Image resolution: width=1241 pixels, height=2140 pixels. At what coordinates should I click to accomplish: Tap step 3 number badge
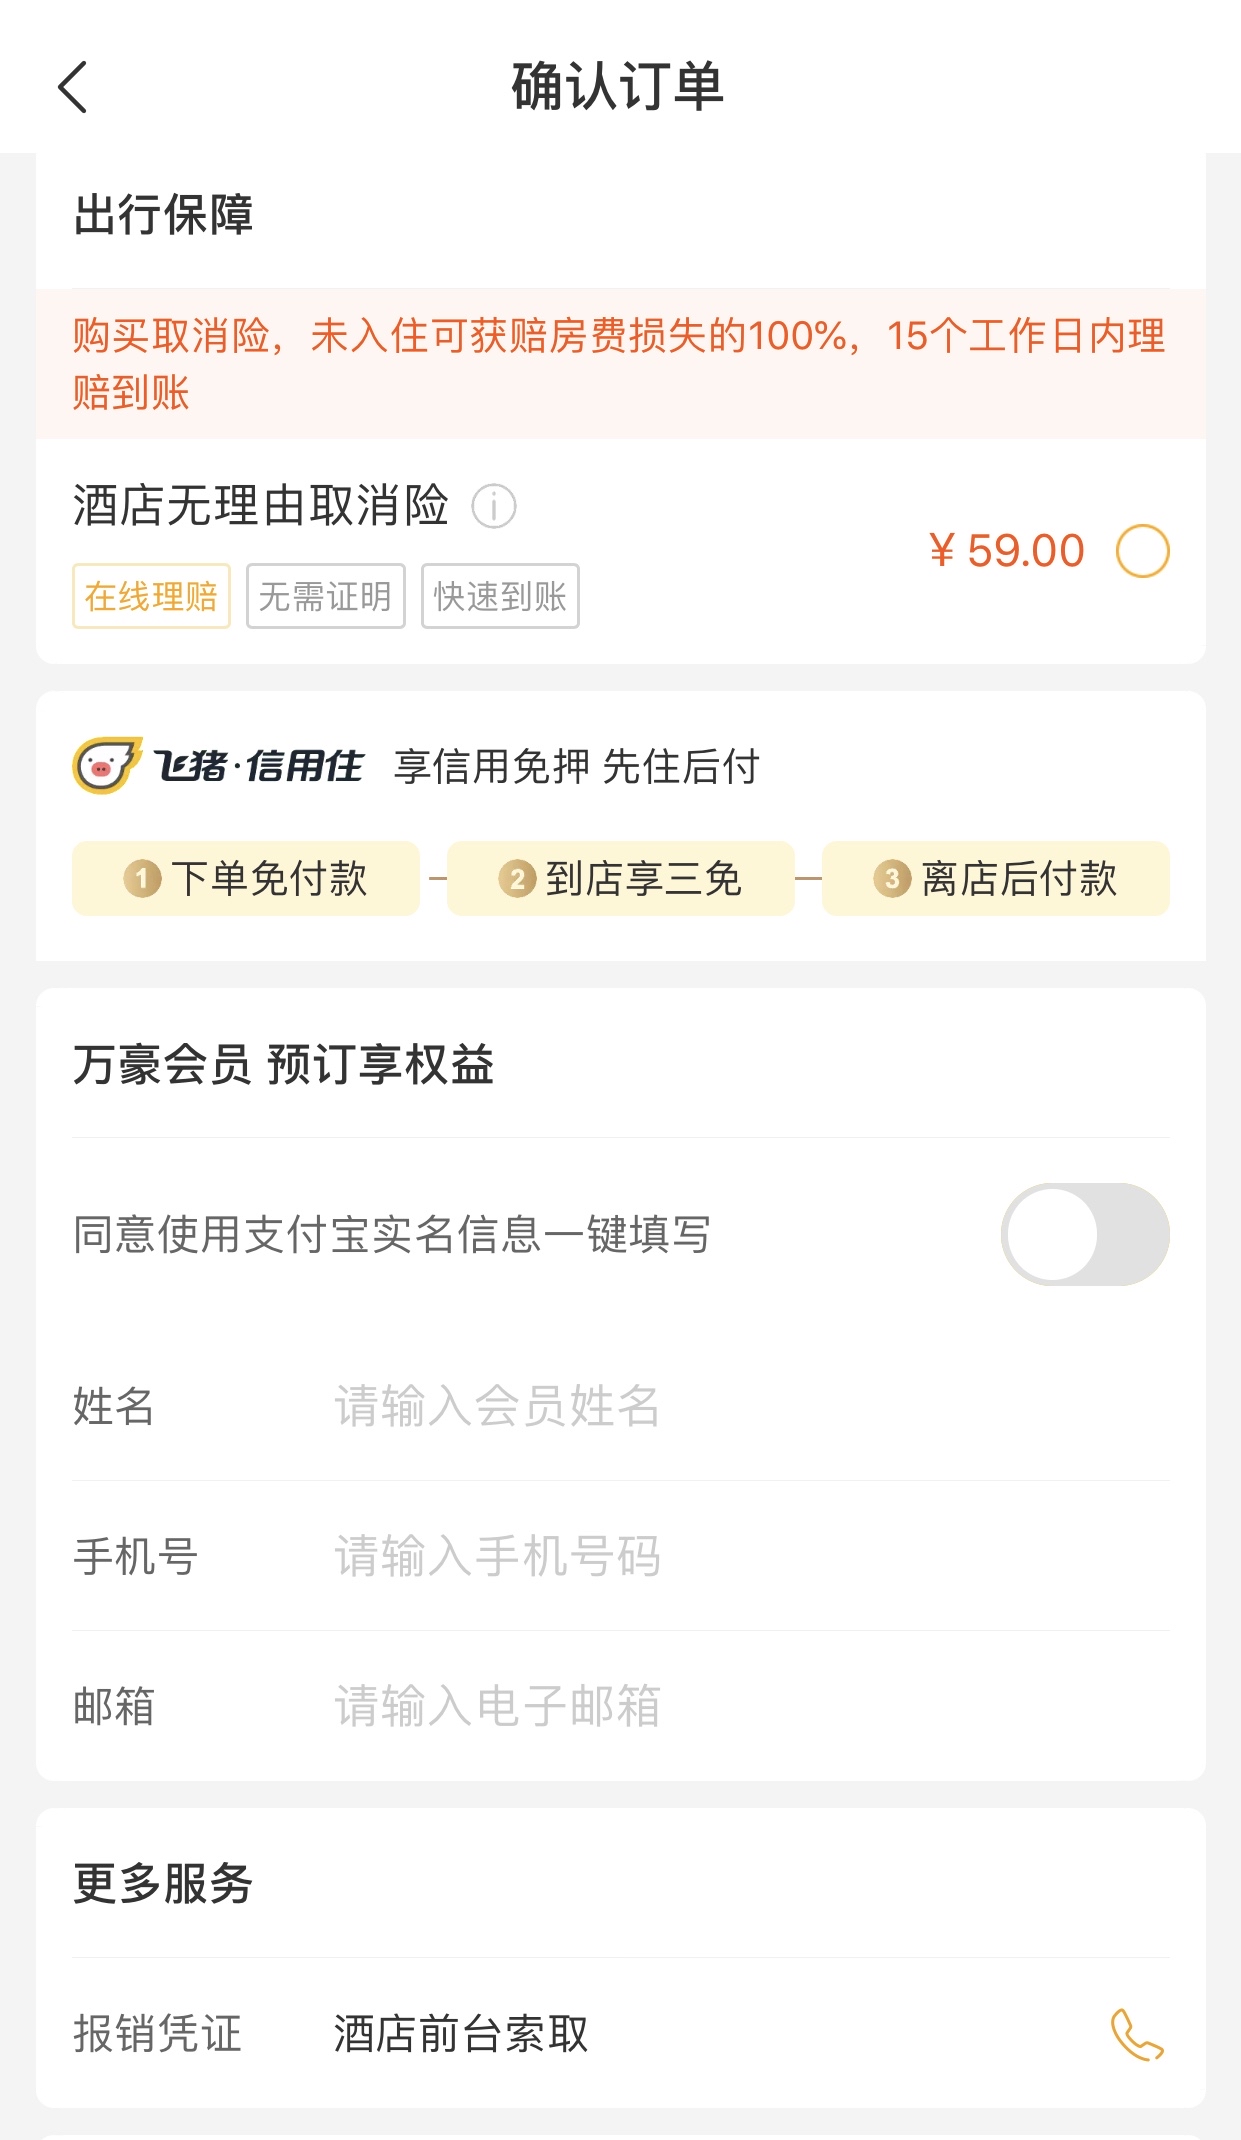click(x=892, y=879)
